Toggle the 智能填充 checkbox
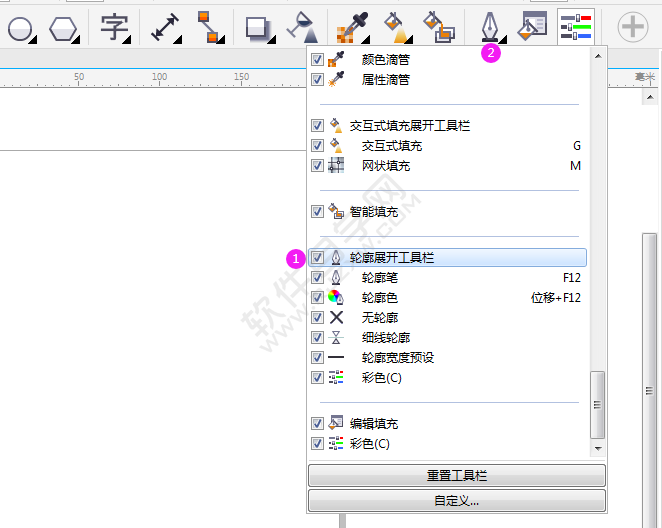This screenshot has height=528, width=662. [317, 211]
